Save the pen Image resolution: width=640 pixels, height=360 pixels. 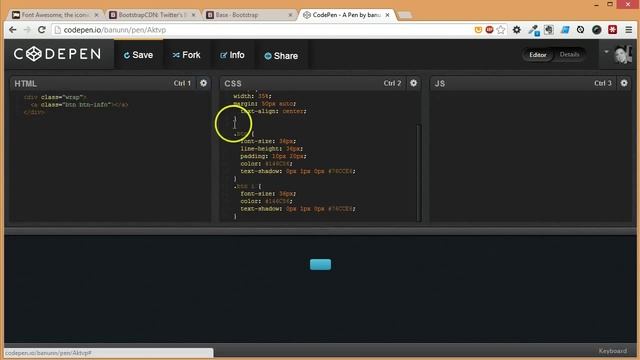[x=138, y=55]
